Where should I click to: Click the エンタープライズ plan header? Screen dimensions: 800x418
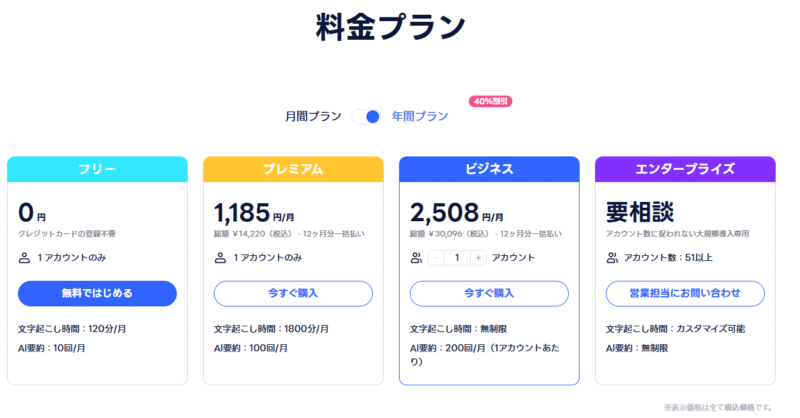point(685,169)
